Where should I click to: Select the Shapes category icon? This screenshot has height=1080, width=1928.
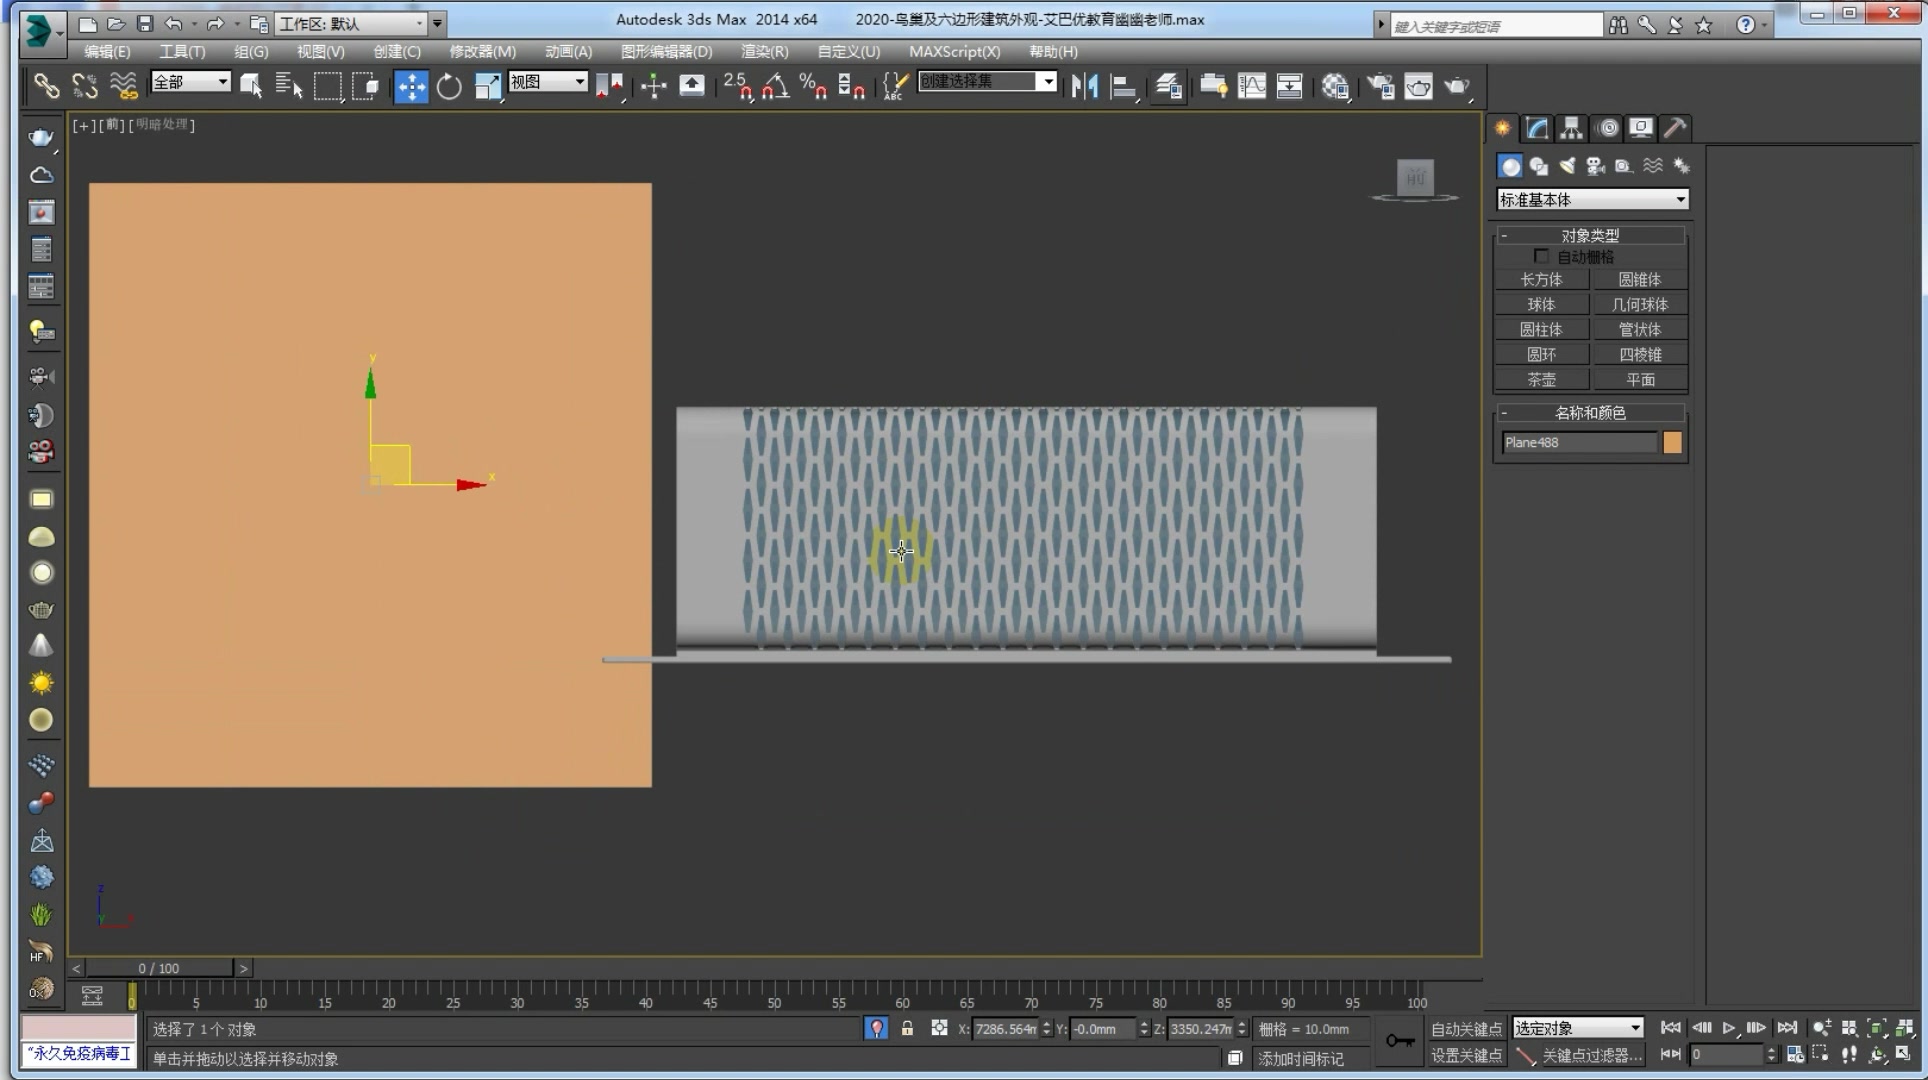[1539, 166]
